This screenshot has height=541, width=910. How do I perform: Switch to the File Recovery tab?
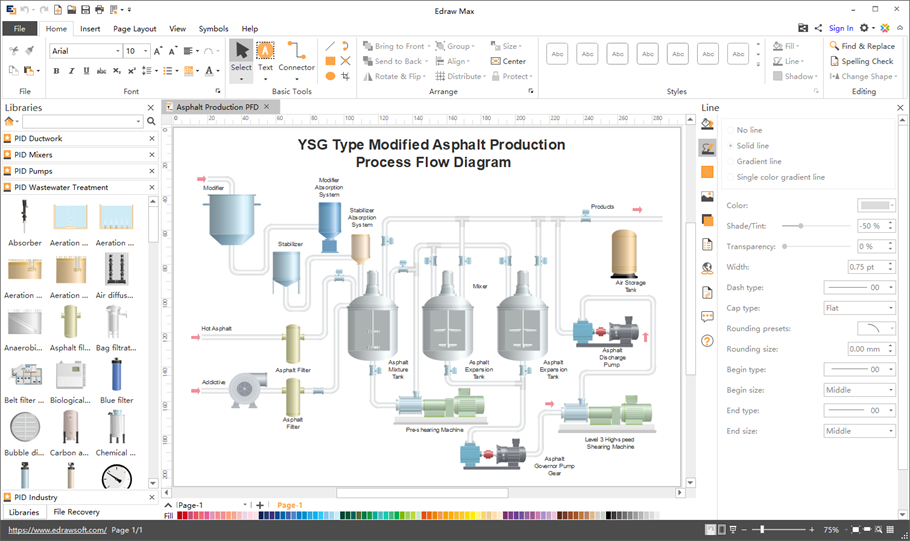tap(76, 512)
